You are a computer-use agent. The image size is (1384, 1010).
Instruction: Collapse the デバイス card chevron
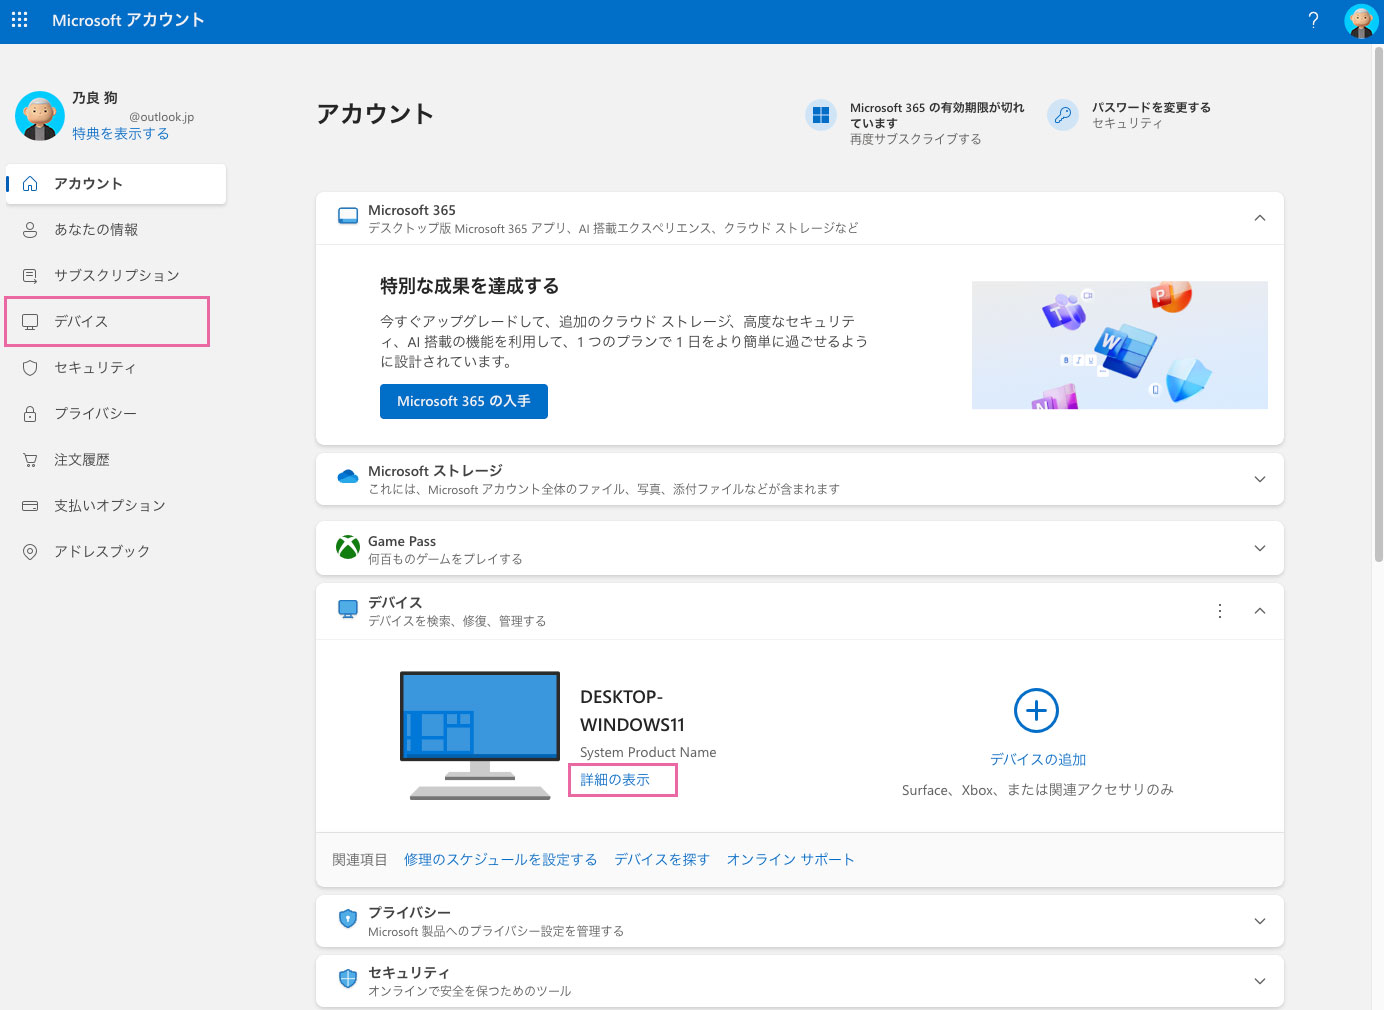tap(1259, 611)
